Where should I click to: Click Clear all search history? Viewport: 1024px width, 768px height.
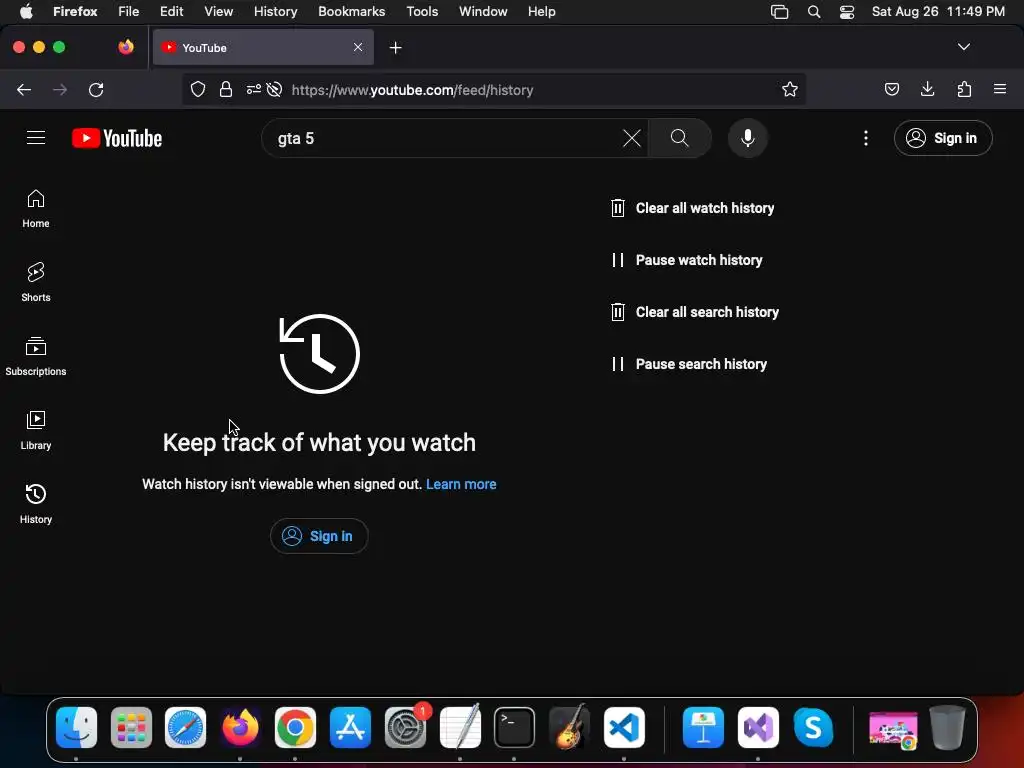coord(694,312)
